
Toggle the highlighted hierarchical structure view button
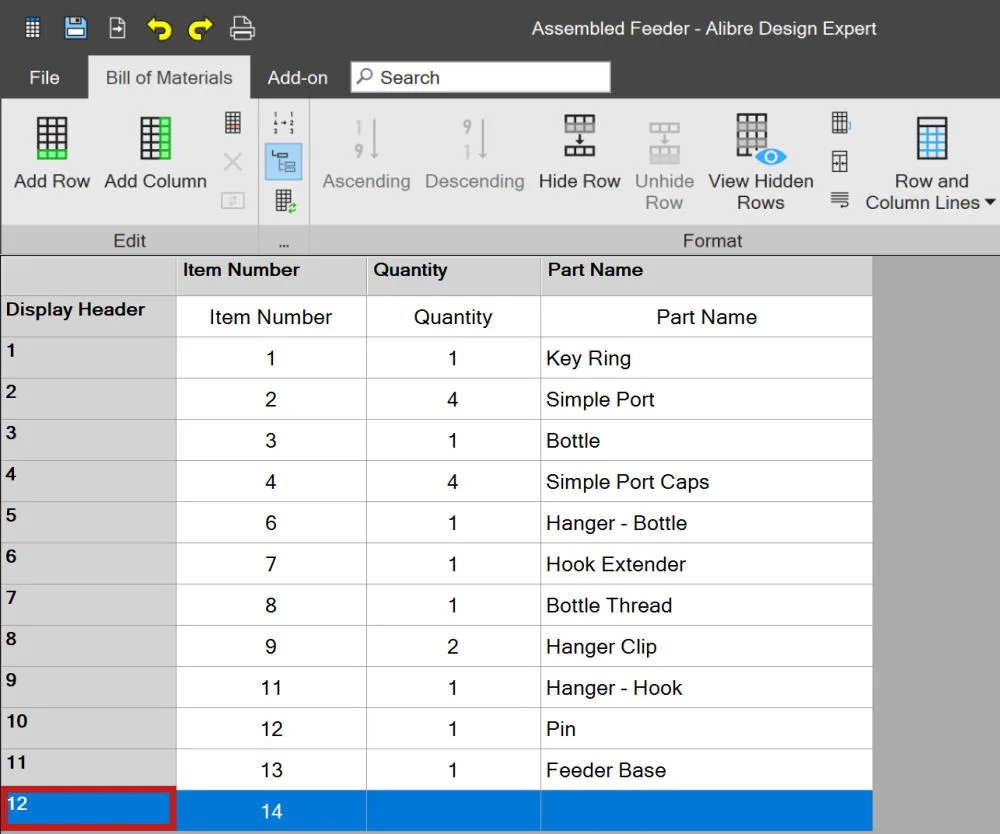[x=284, y=162]
